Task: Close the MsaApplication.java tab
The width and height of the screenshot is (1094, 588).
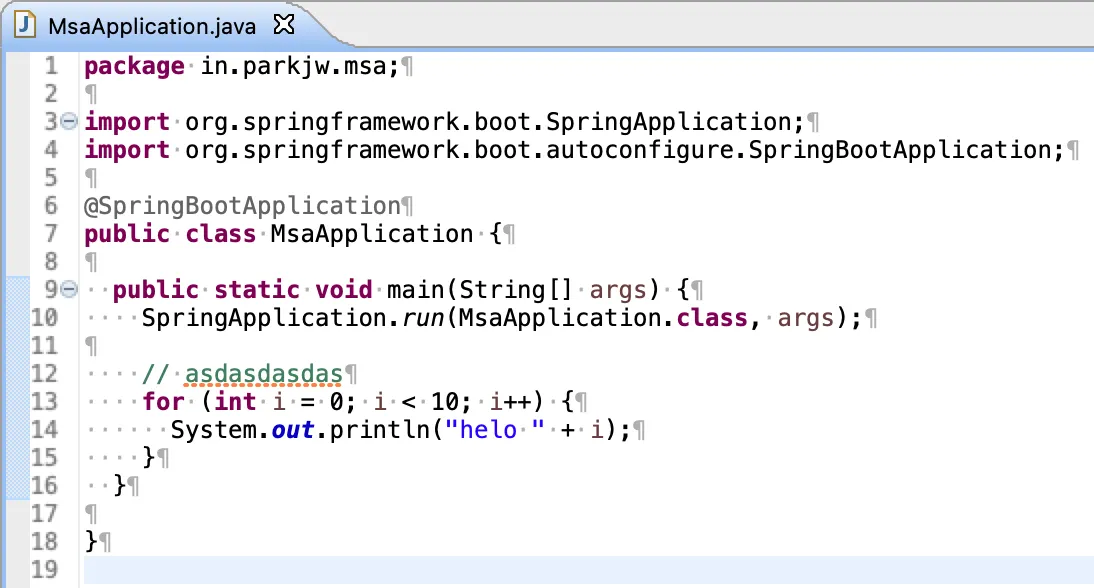Action: click(284, 25)
